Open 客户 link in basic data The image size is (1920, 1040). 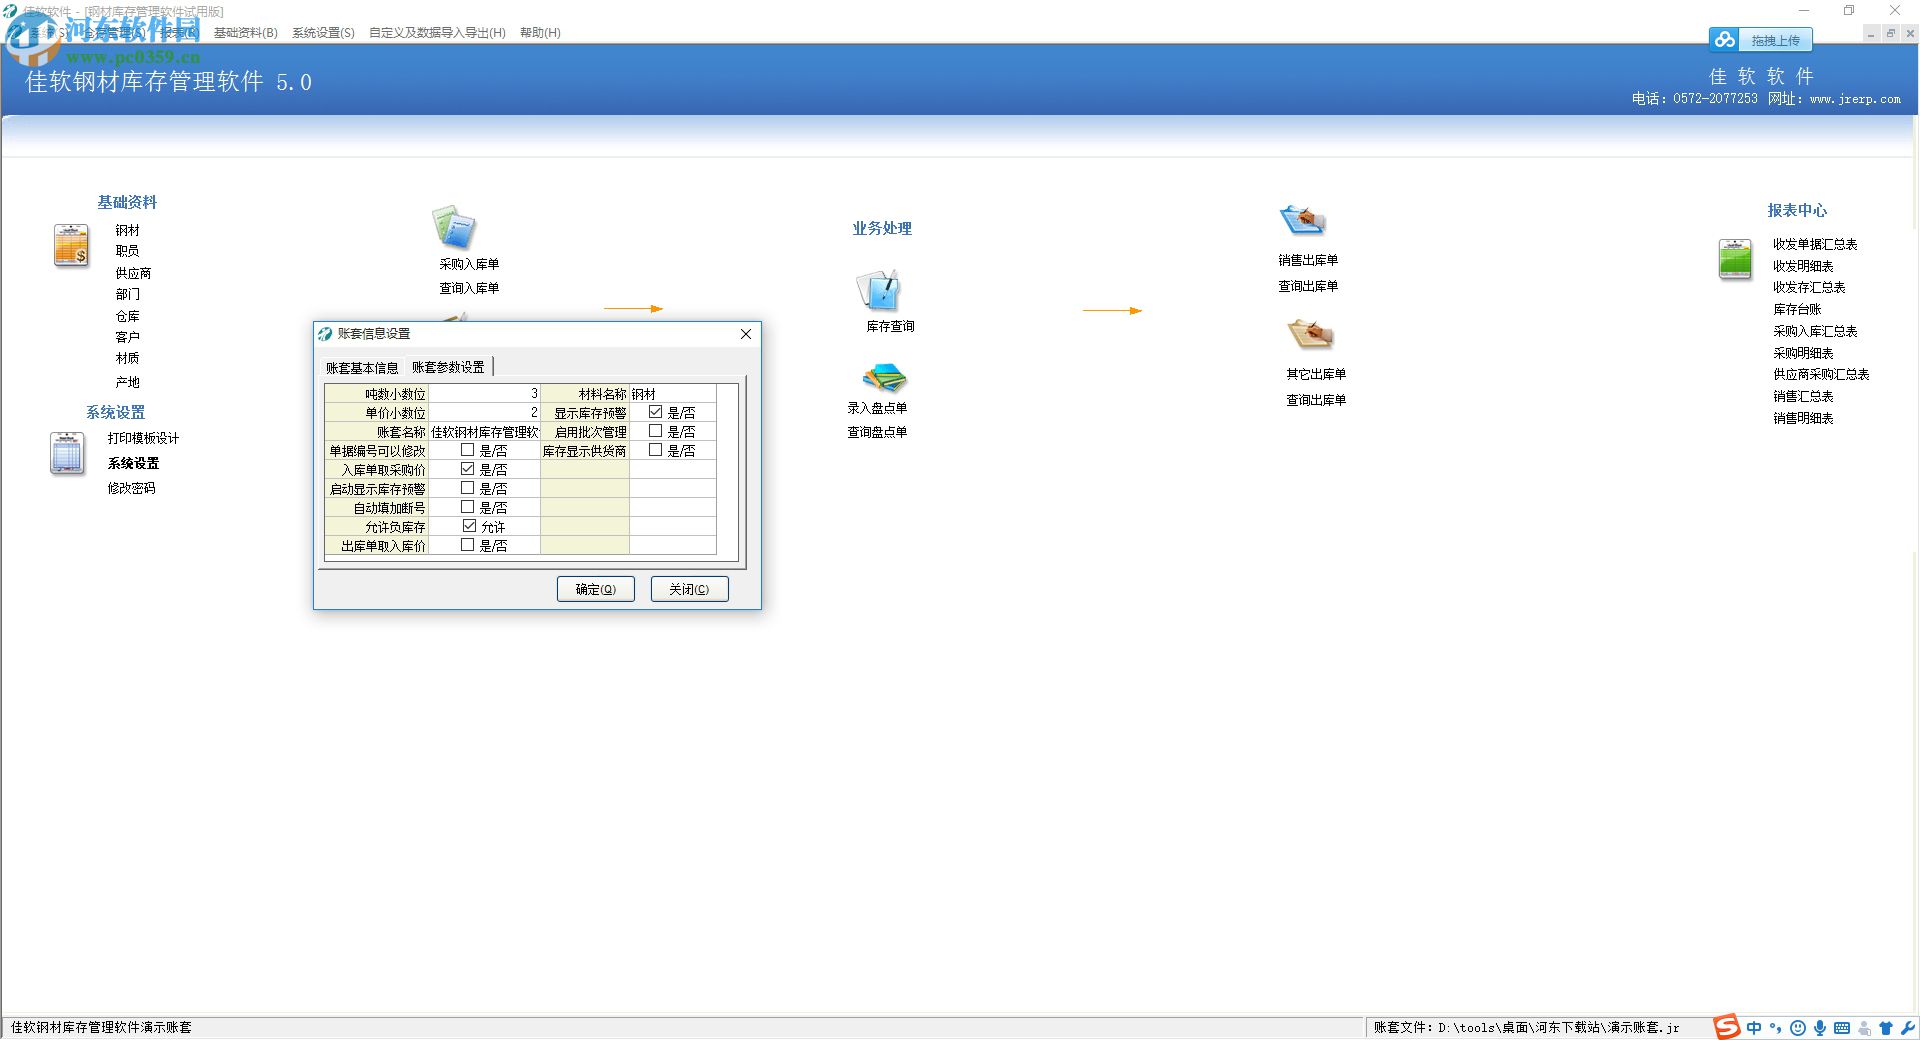coord(127,337)
